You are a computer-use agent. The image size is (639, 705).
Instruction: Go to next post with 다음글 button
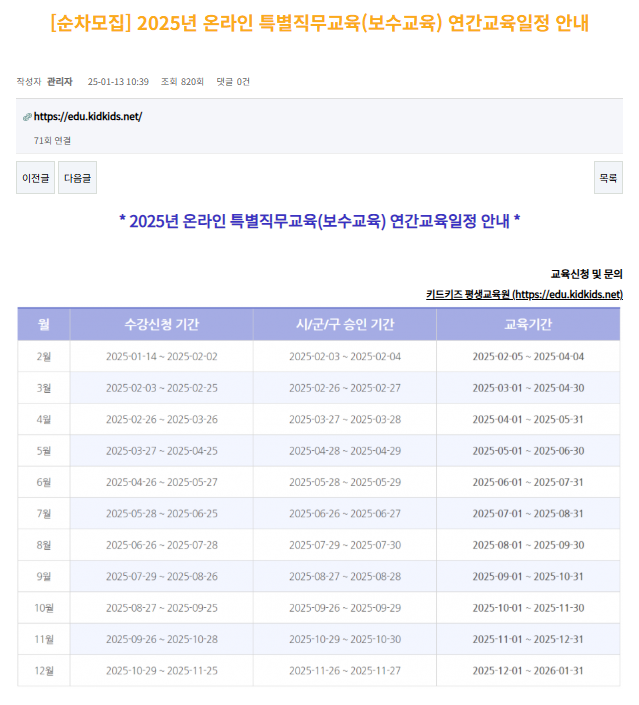point(77,178)
